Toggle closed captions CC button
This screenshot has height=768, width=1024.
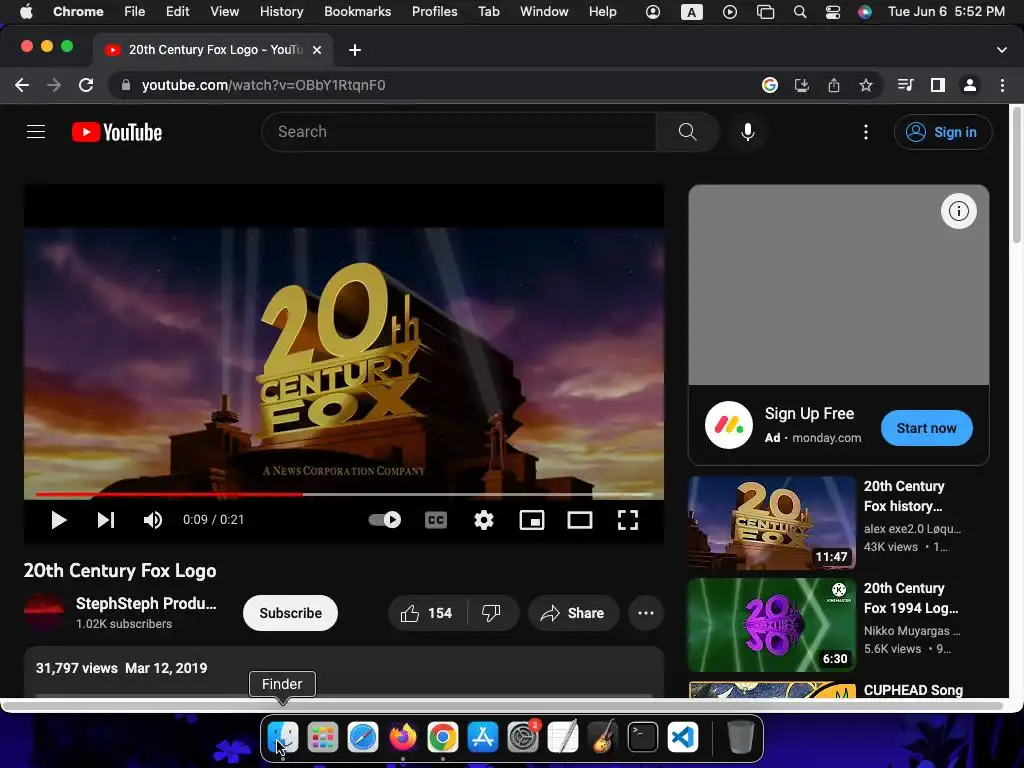[436, 520]
